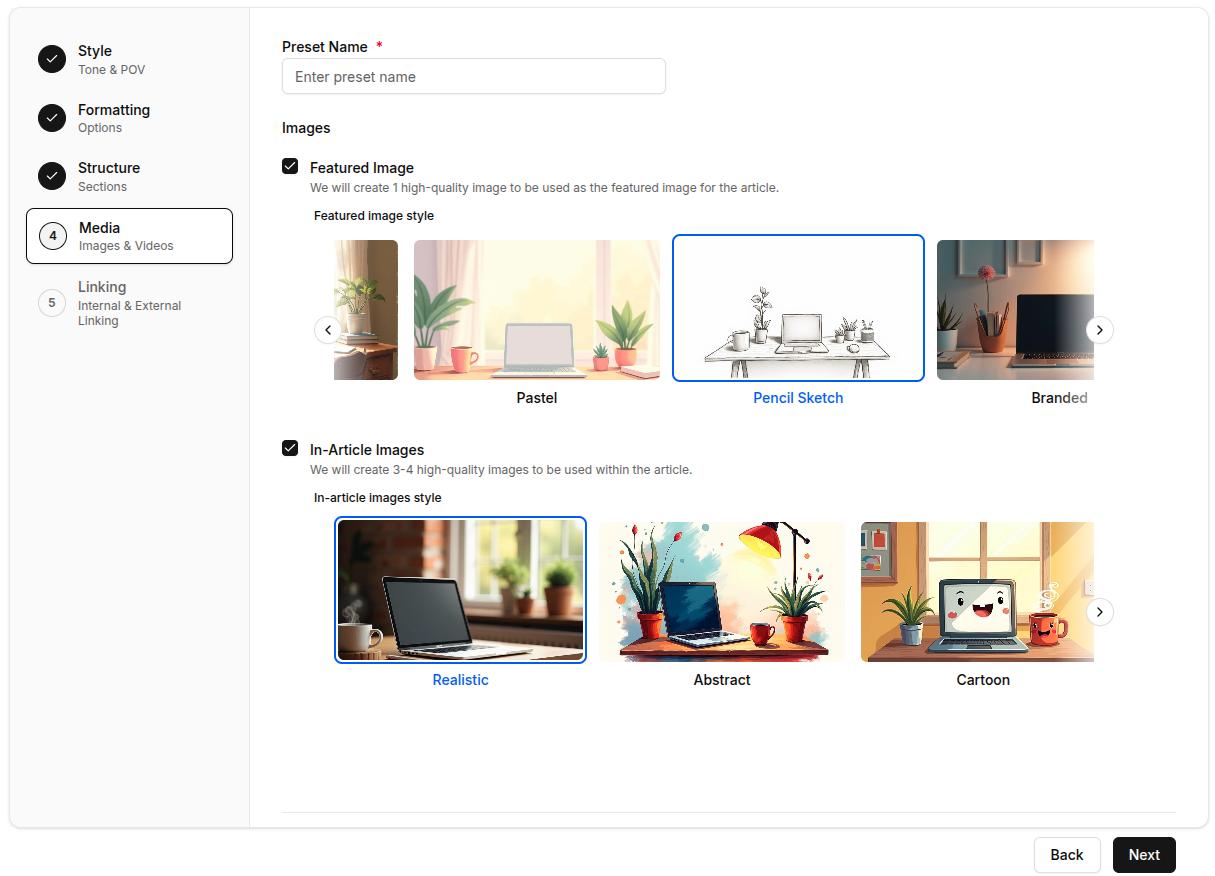Image resolution: width=1215 pixels, height=876 pixels.
Task: Click the completed checkmark icon beside Style
Action: click(x=52, y=59)
